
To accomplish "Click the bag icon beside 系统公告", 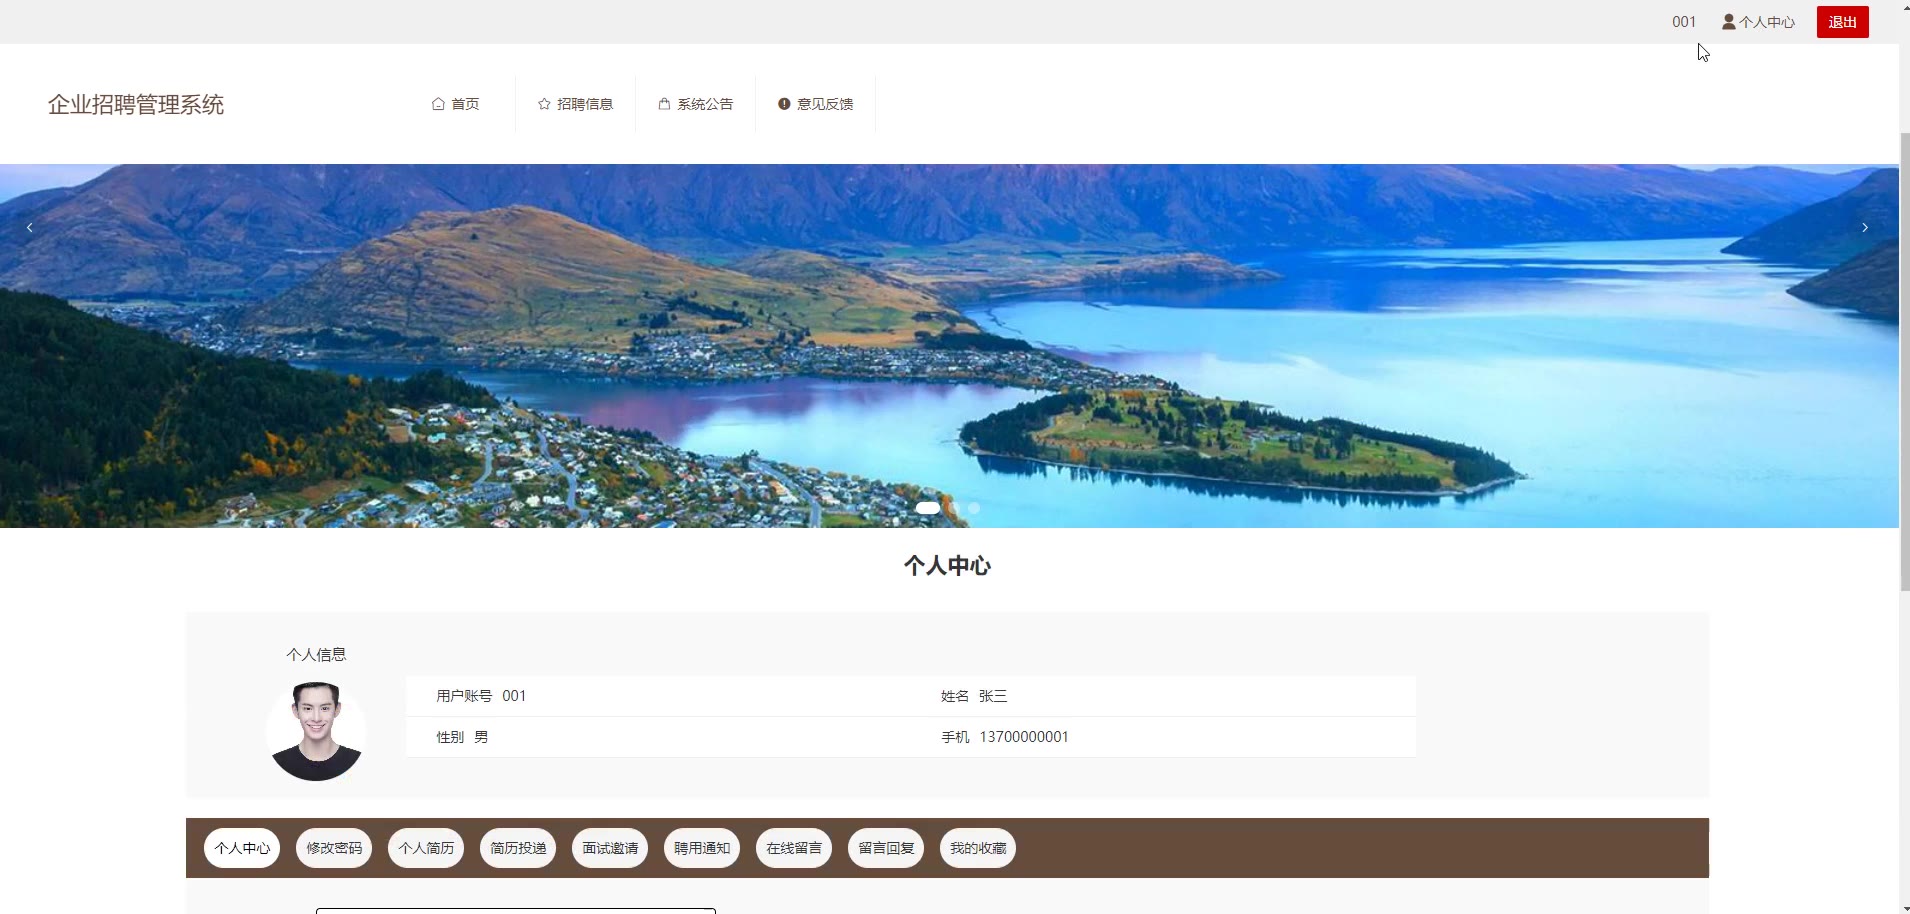I will [664, 104].
